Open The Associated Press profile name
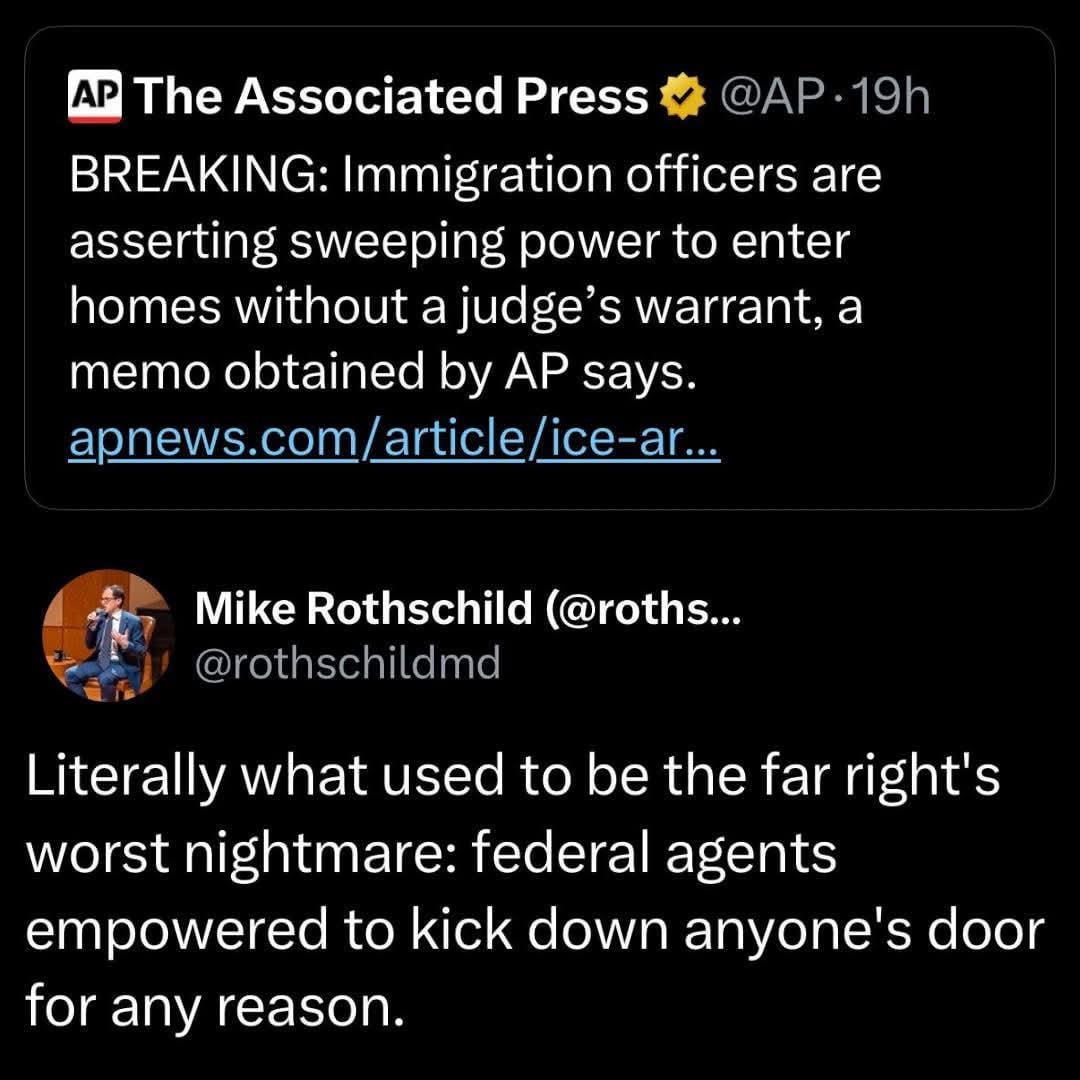The height and width of the screenshot is (1080, 1080). (391, 98)
